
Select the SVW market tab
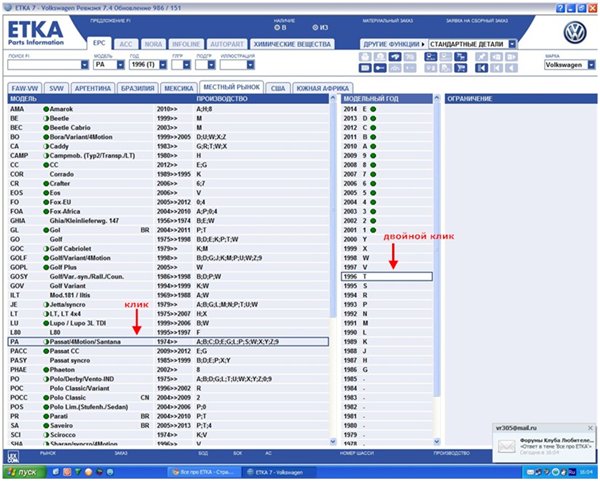[x=56, y=88]
